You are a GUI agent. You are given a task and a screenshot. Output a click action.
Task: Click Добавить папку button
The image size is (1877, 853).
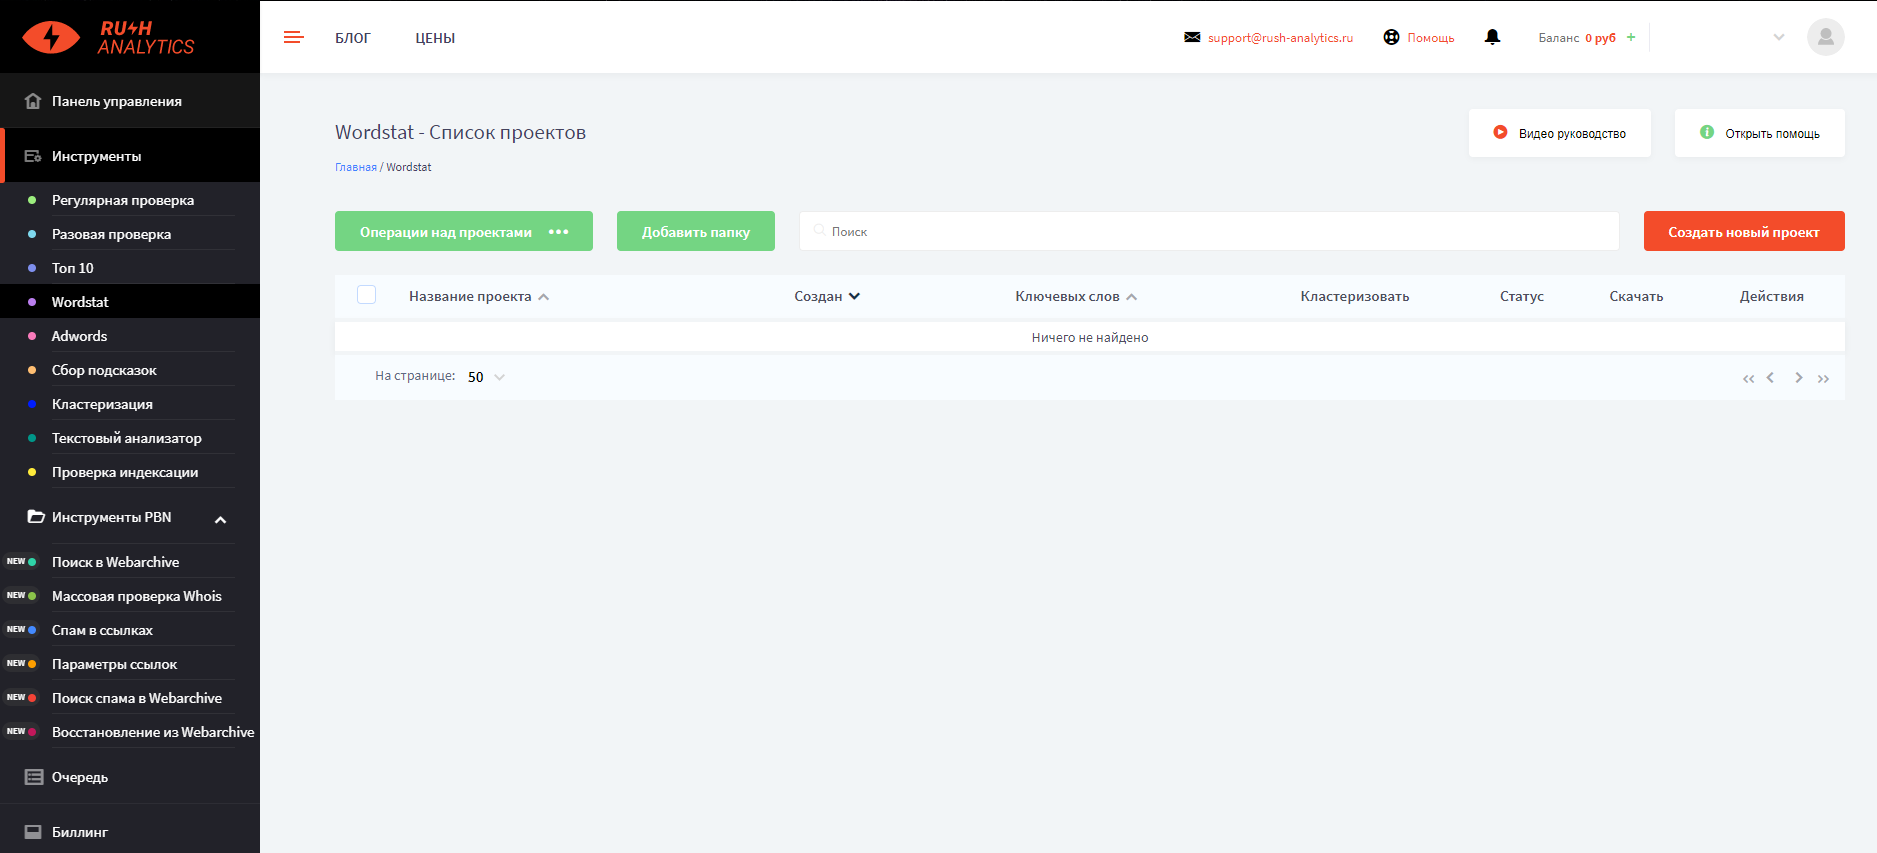click(x=696, y=231)
